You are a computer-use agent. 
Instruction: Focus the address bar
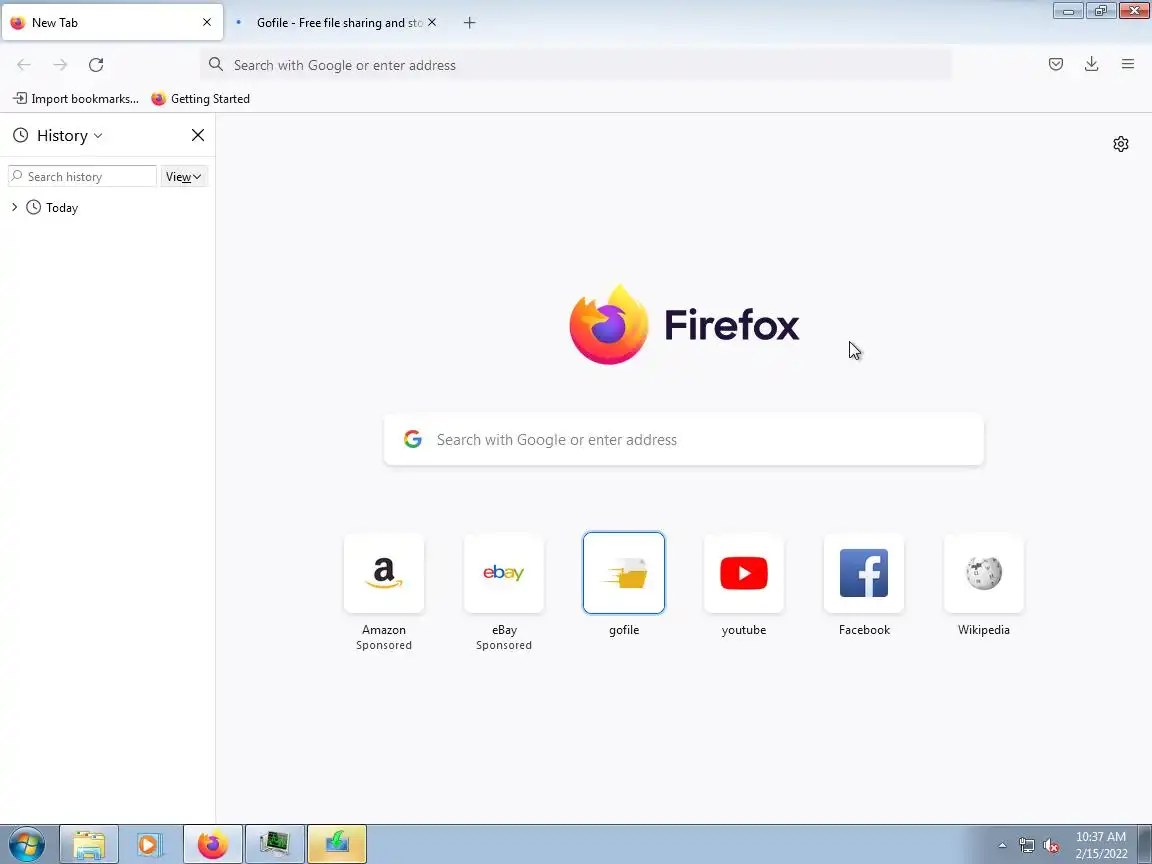pos(576,65)
